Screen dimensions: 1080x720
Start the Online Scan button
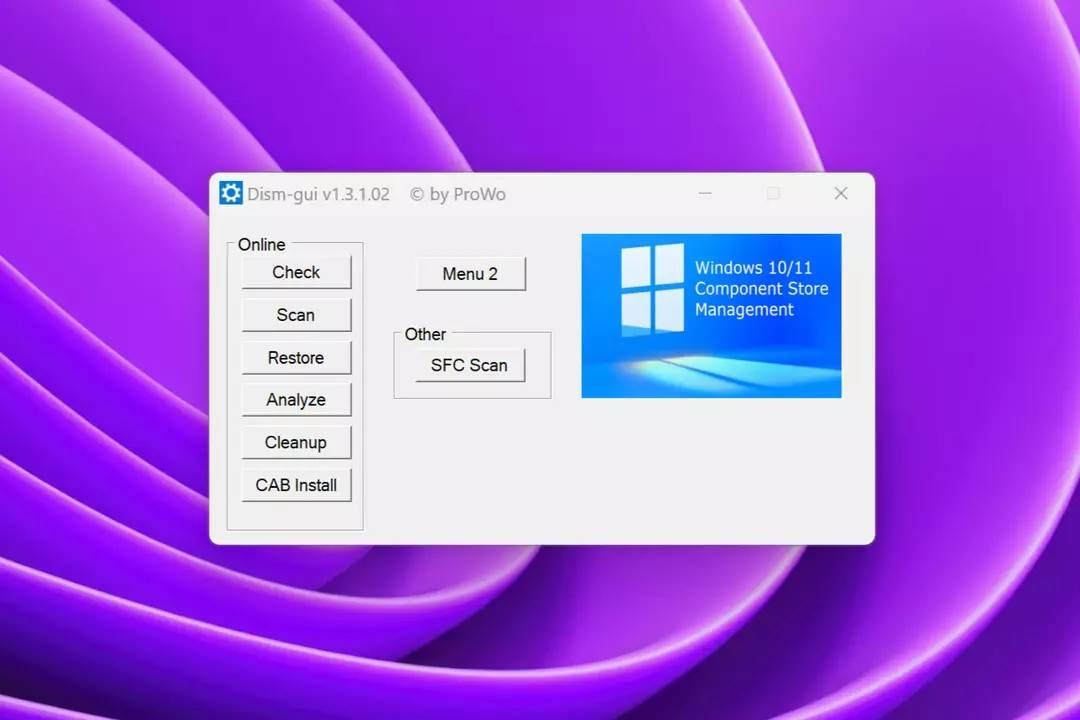pos(296,315)
